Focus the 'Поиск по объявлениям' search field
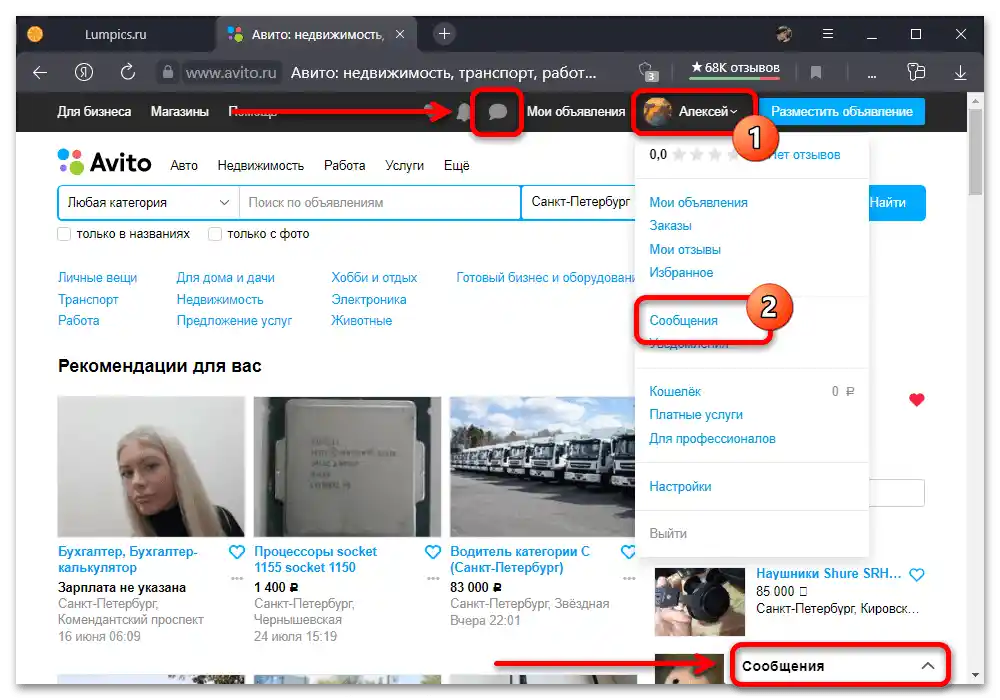This screenshot has width=1000, height=700. tap(380, 202)
